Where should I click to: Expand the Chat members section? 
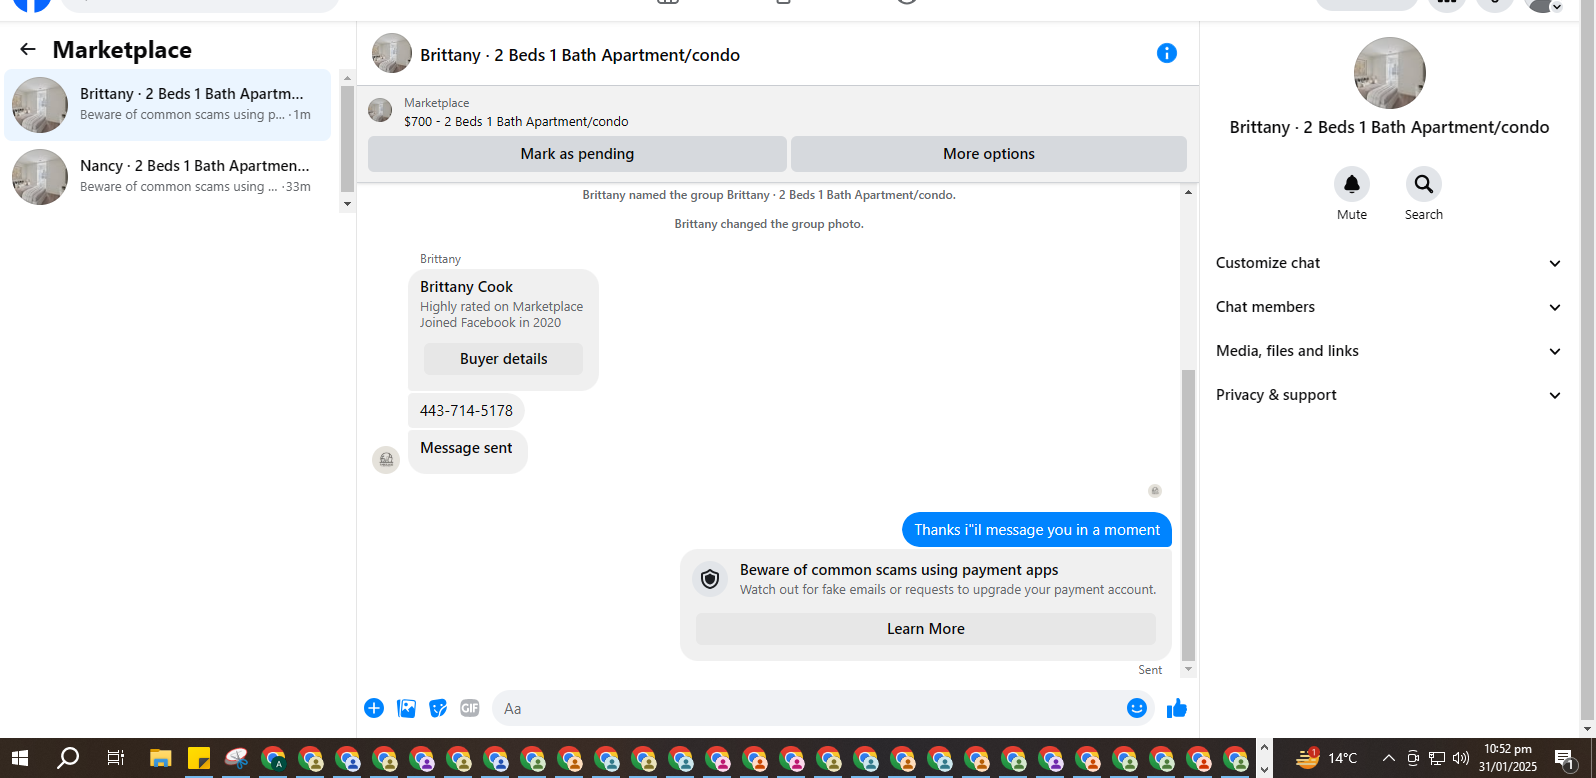tap(1388, 307)
